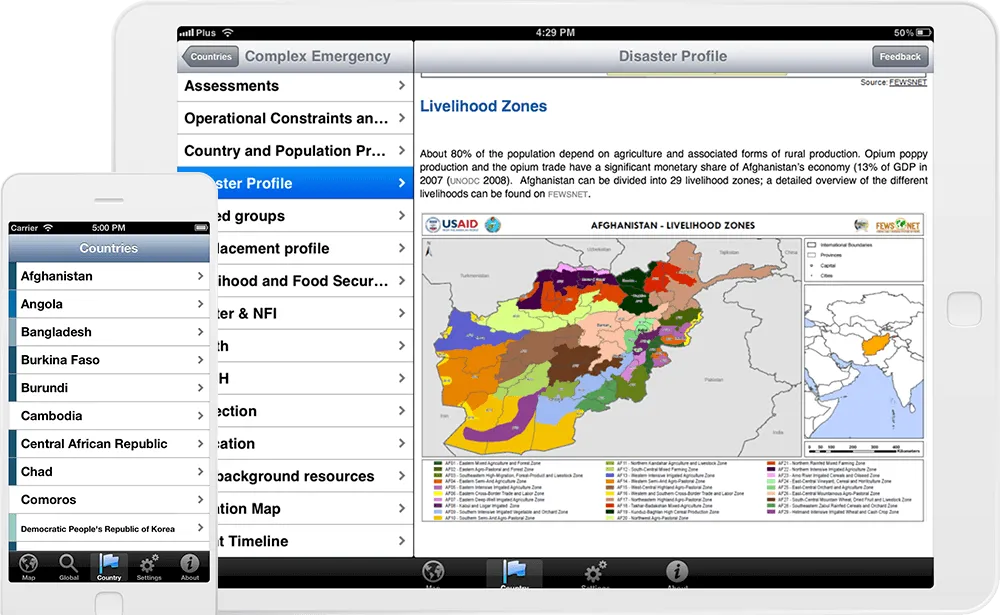Select Chad in the countries list
The width and height of the screenshot is (1000, 615).
coord(109,471)
